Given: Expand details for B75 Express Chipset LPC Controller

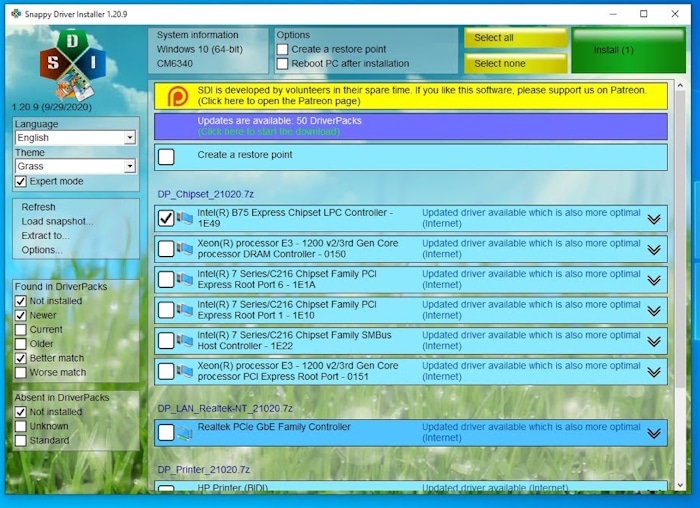Looking at the screenshot, I should [654, 219].
